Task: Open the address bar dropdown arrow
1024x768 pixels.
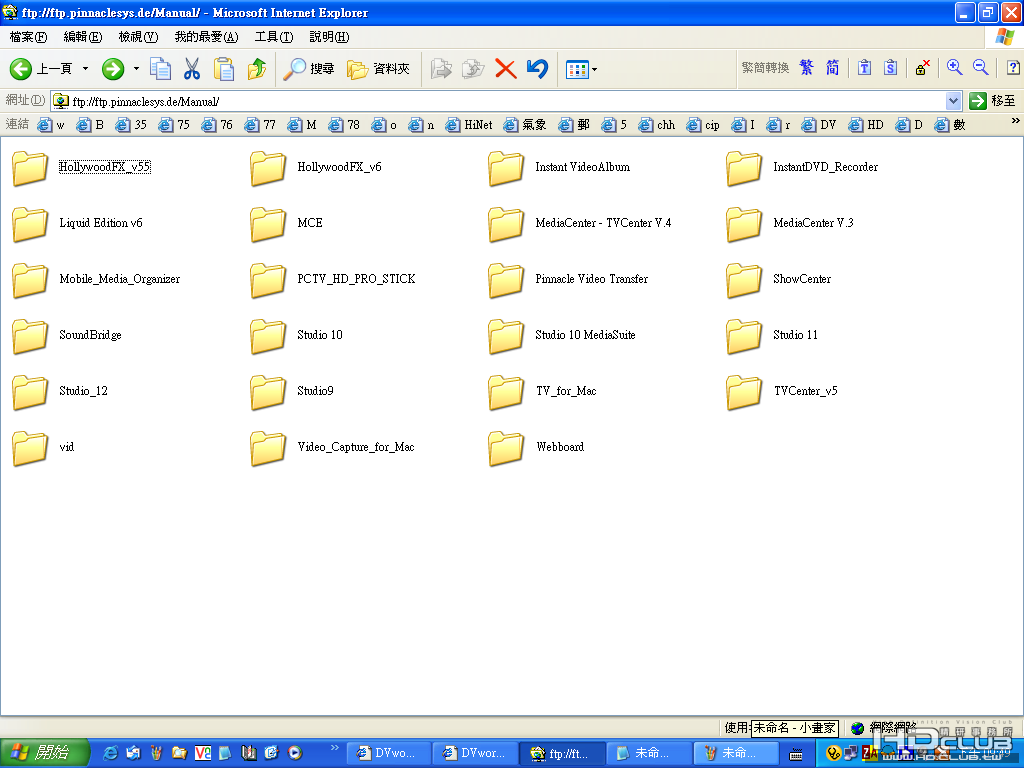Action: (953, 101)
